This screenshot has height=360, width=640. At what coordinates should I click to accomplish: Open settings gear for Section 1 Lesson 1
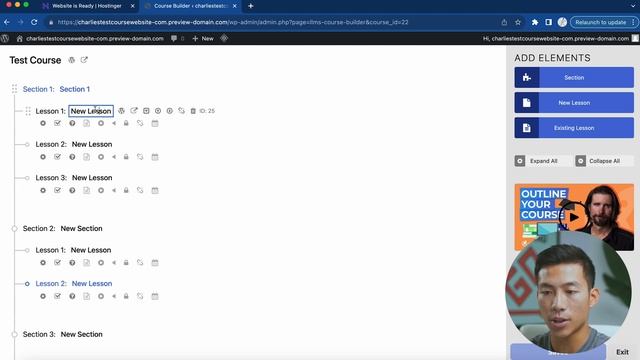tap(43, 123)
